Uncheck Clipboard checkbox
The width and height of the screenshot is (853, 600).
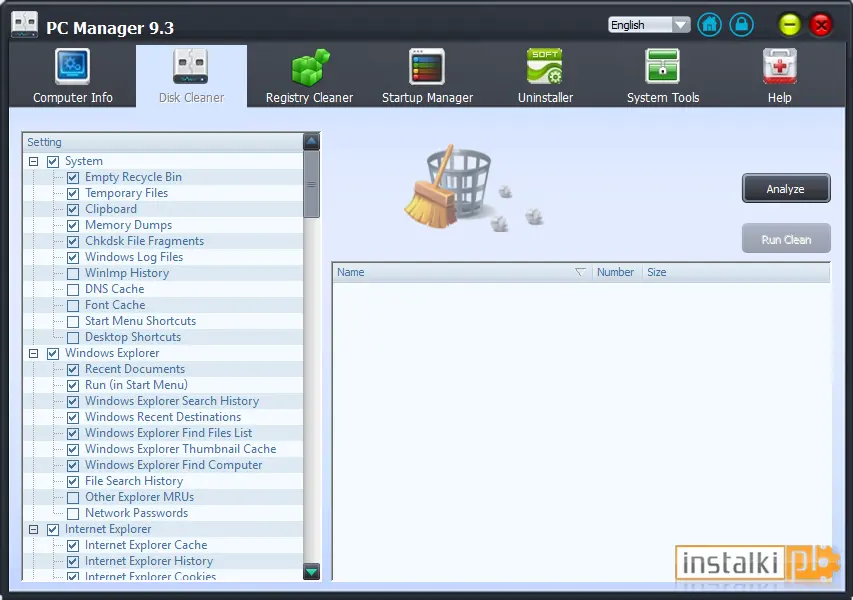click(73, 209)
